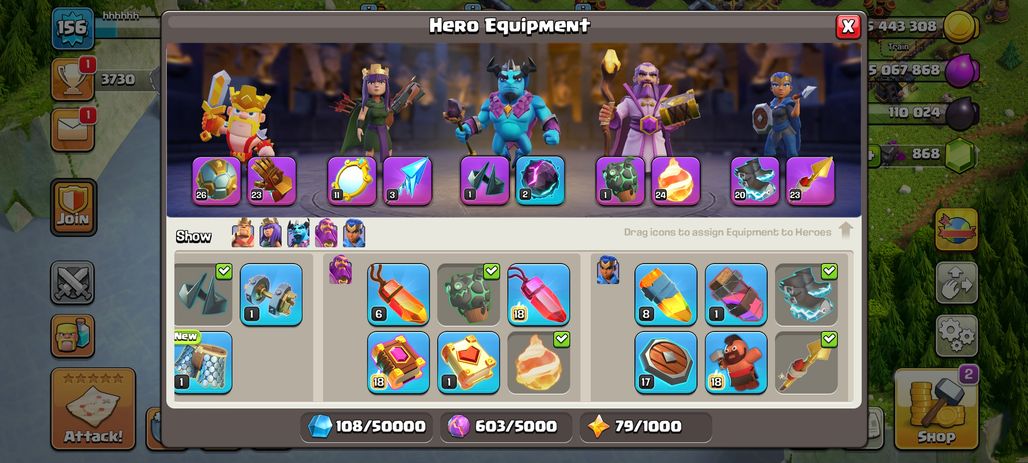Open the Shop button
This screenshot has width=1028, height=463.
[936, 409]
